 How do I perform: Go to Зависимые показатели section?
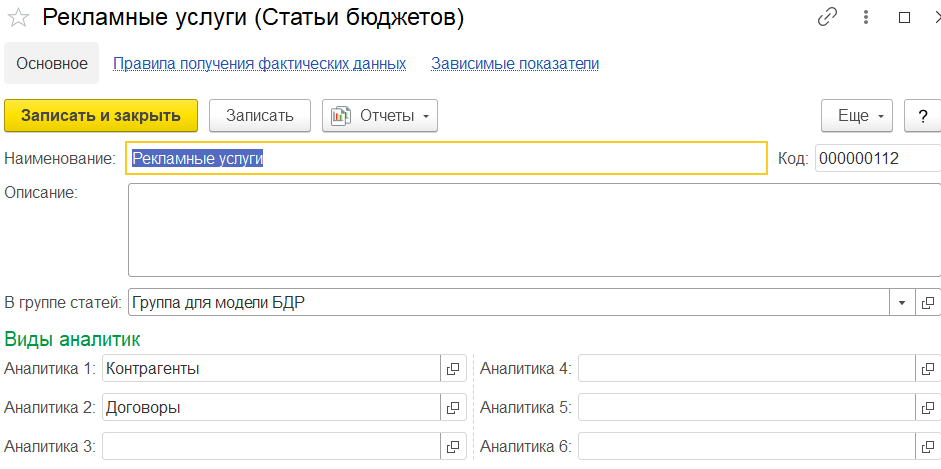515,64
